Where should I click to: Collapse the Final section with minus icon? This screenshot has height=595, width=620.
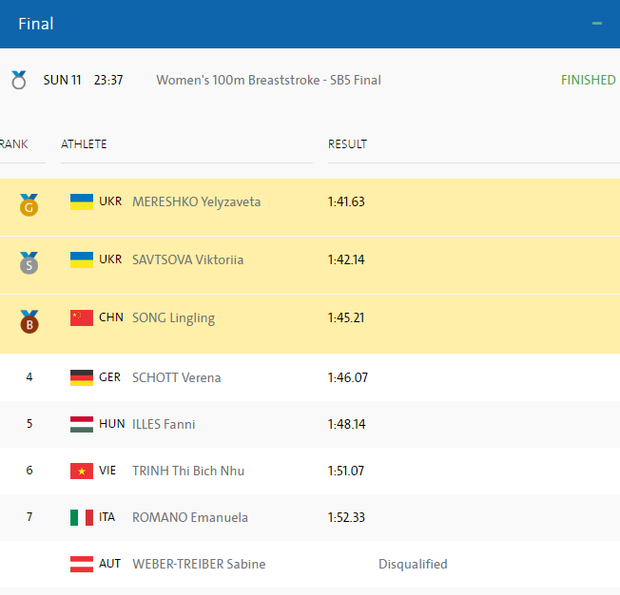pos(597,23)
